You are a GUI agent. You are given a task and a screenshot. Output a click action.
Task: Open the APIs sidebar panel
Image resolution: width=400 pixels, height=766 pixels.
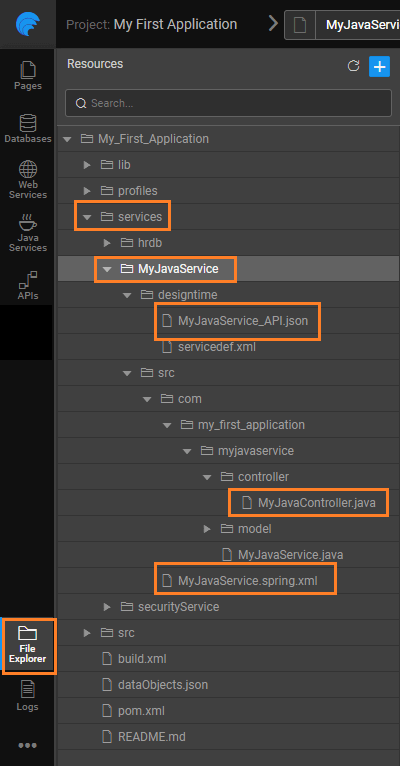coord(28,286)
